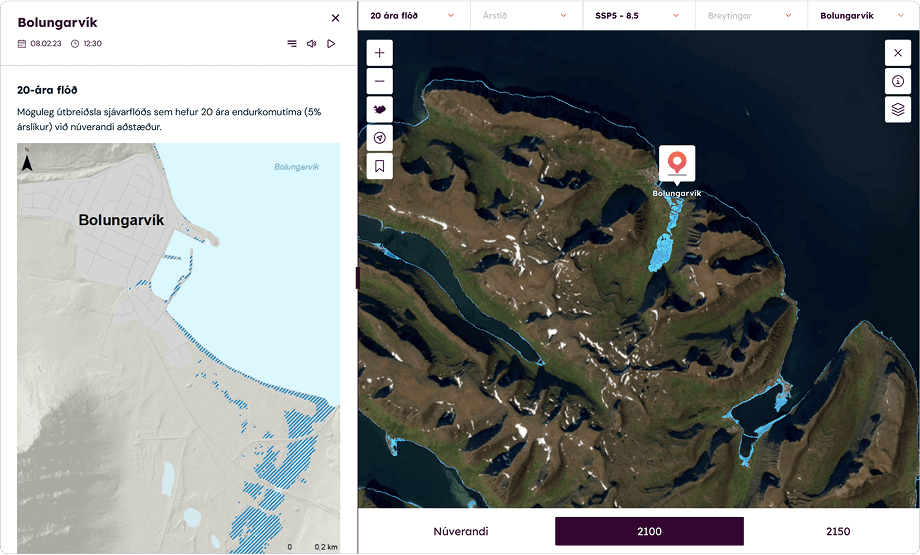920x555 pixels.
Task: Open the map info icon
Action: pos(897,81)
